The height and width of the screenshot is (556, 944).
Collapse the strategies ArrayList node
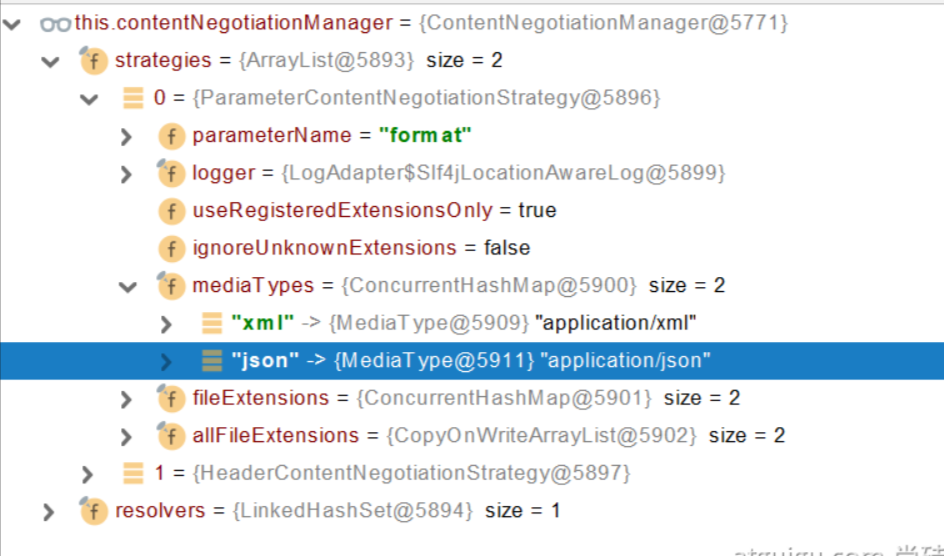pos(50,61)
